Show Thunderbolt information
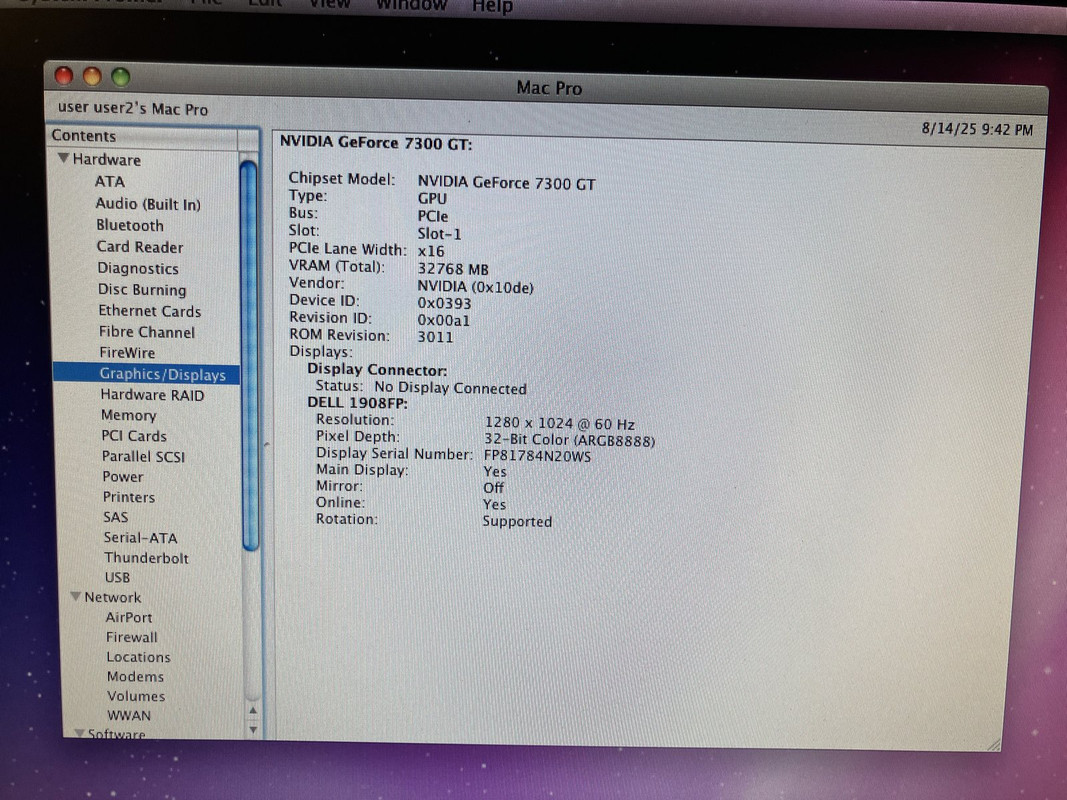The height and width of the screenshot is (800, 1067). coord(146,558)
